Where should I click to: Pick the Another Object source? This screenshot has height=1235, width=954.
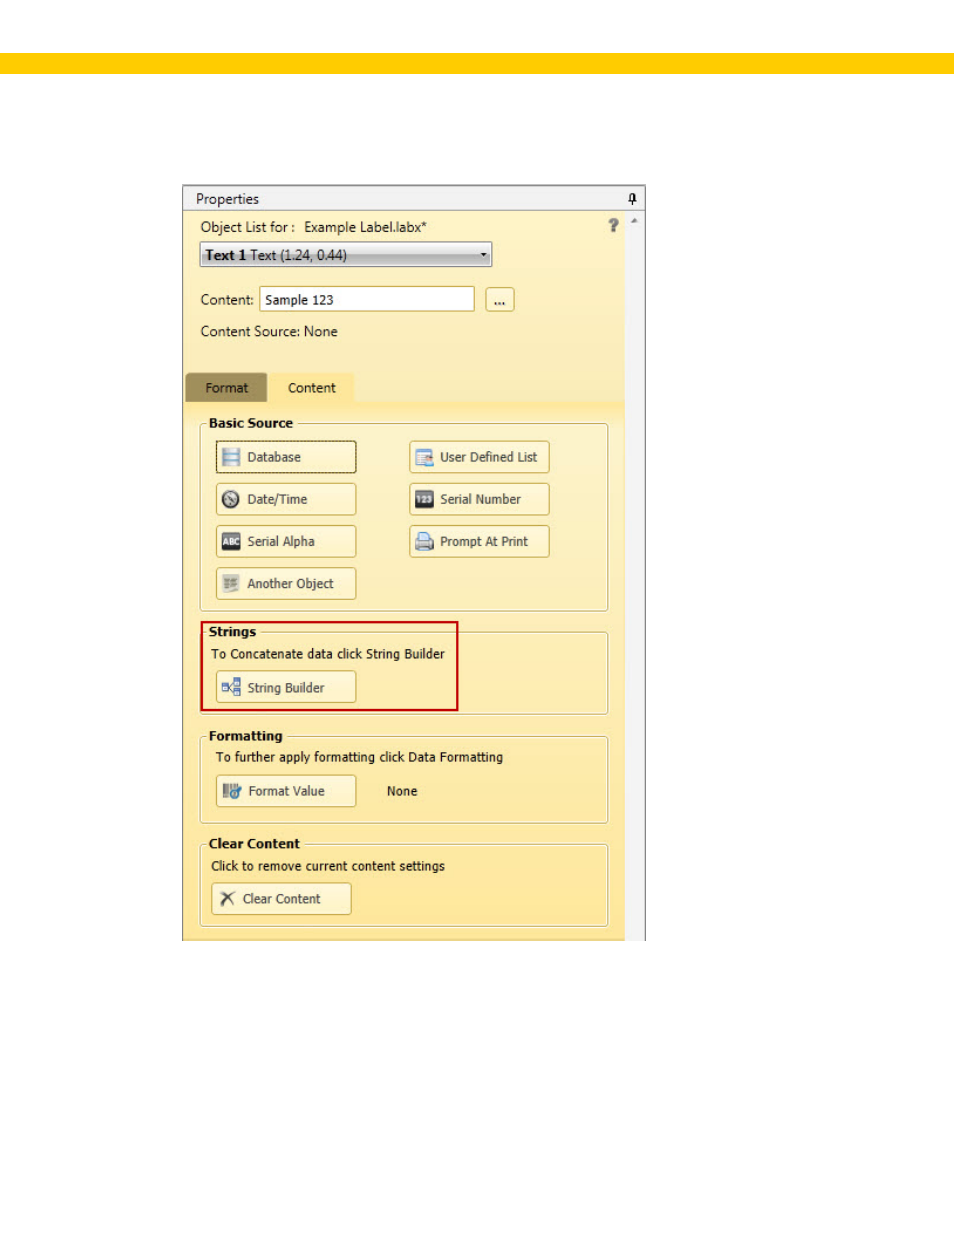(x=286, y=583)
